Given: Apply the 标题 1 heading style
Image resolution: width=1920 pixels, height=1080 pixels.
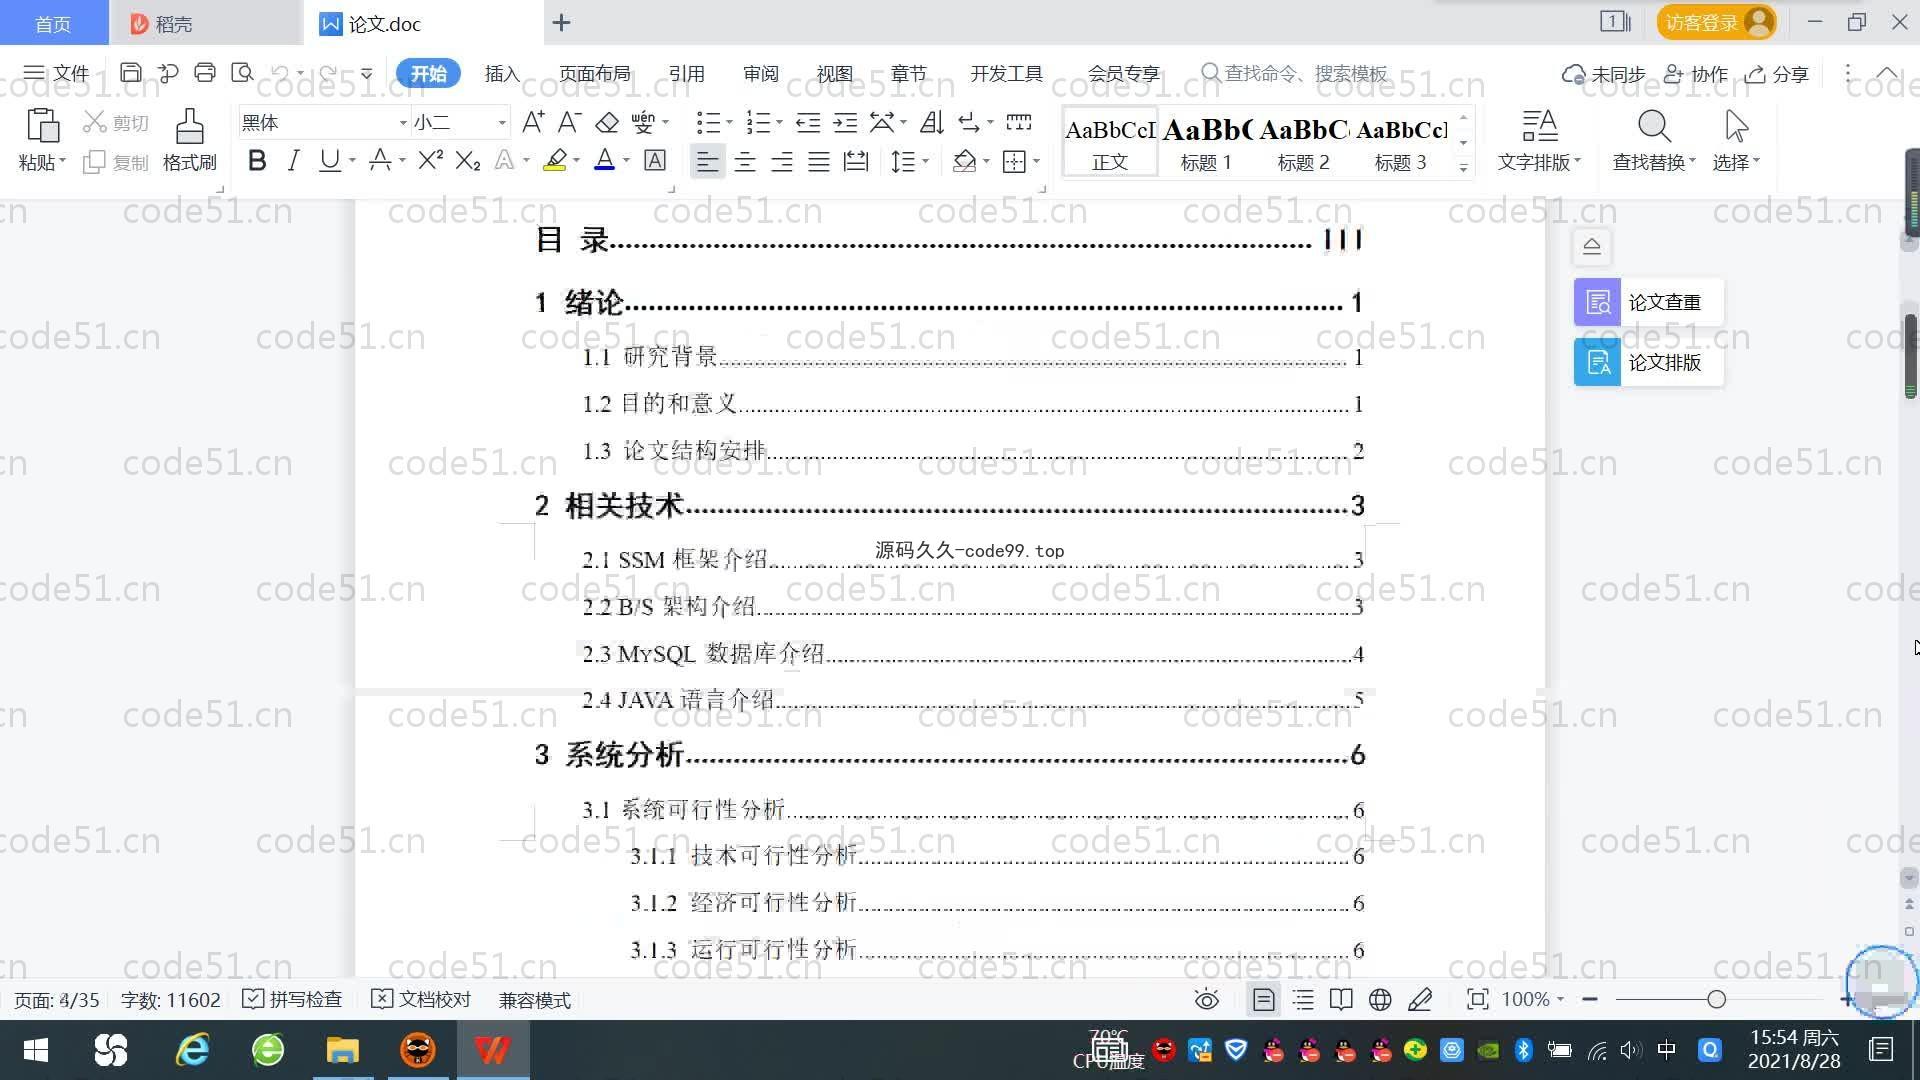Looking at the screenshot, I should coord(1206,143).
